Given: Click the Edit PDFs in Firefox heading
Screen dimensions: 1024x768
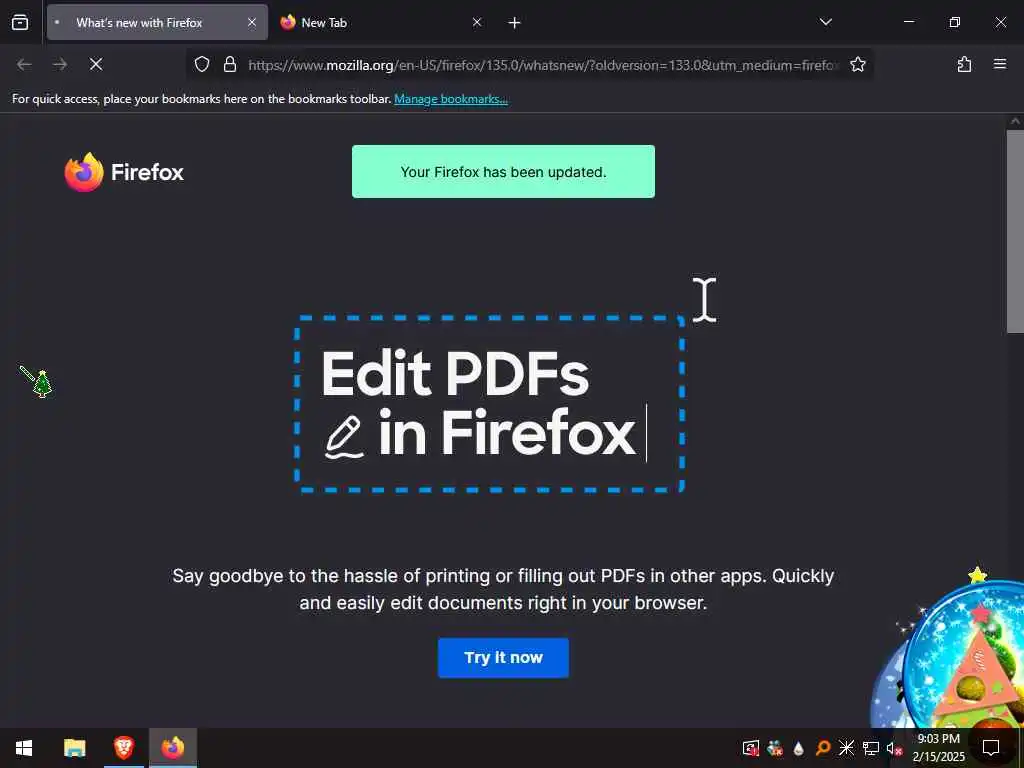Looking at the screenshot, I should pyautogui.click(x=478, y=403).
